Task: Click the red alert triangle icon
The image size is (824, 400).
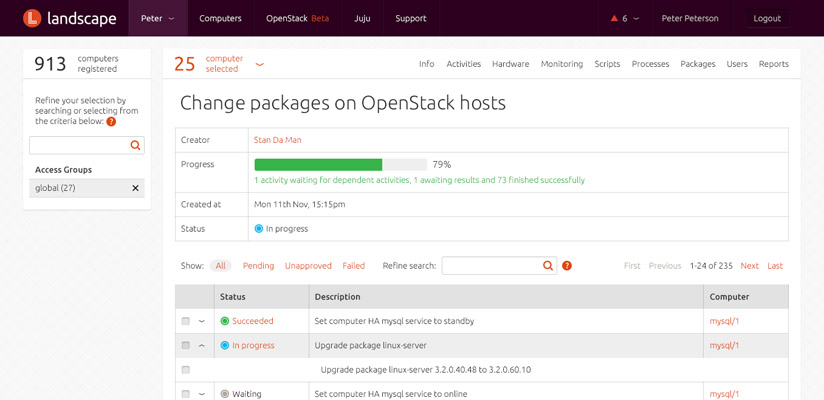Action: pyautogui.click(x=614, y=18)
